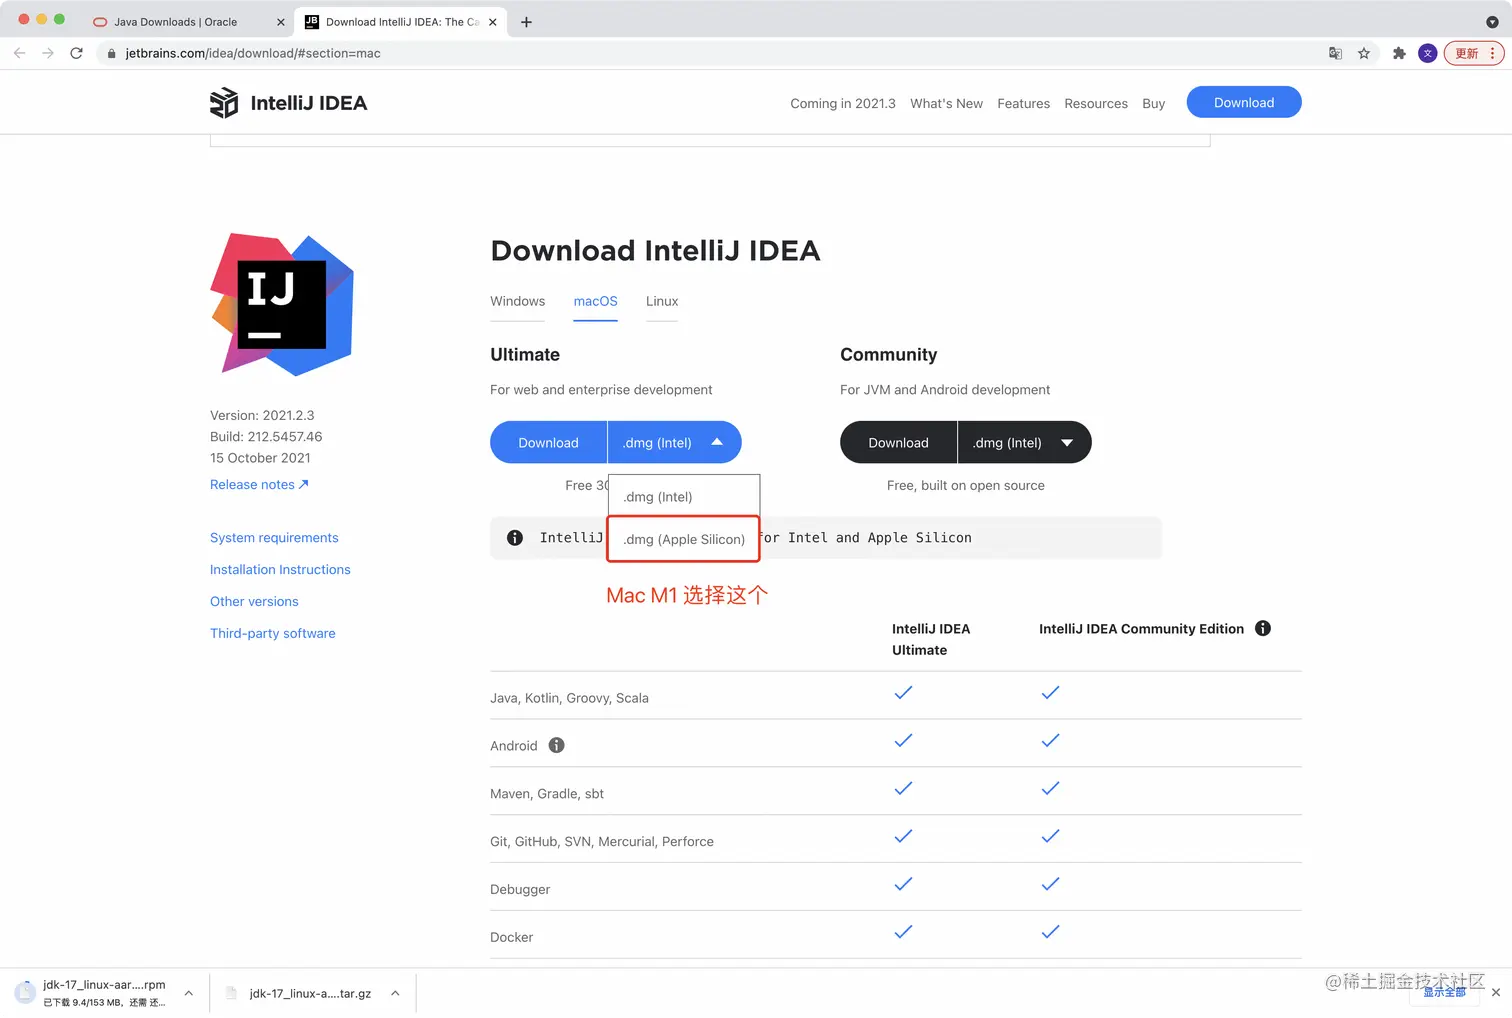Viewport: 1512px width, 1018px height.
Task: Click the Ultimate checkmark in Git, GitHub row
Action: point(903,836)
